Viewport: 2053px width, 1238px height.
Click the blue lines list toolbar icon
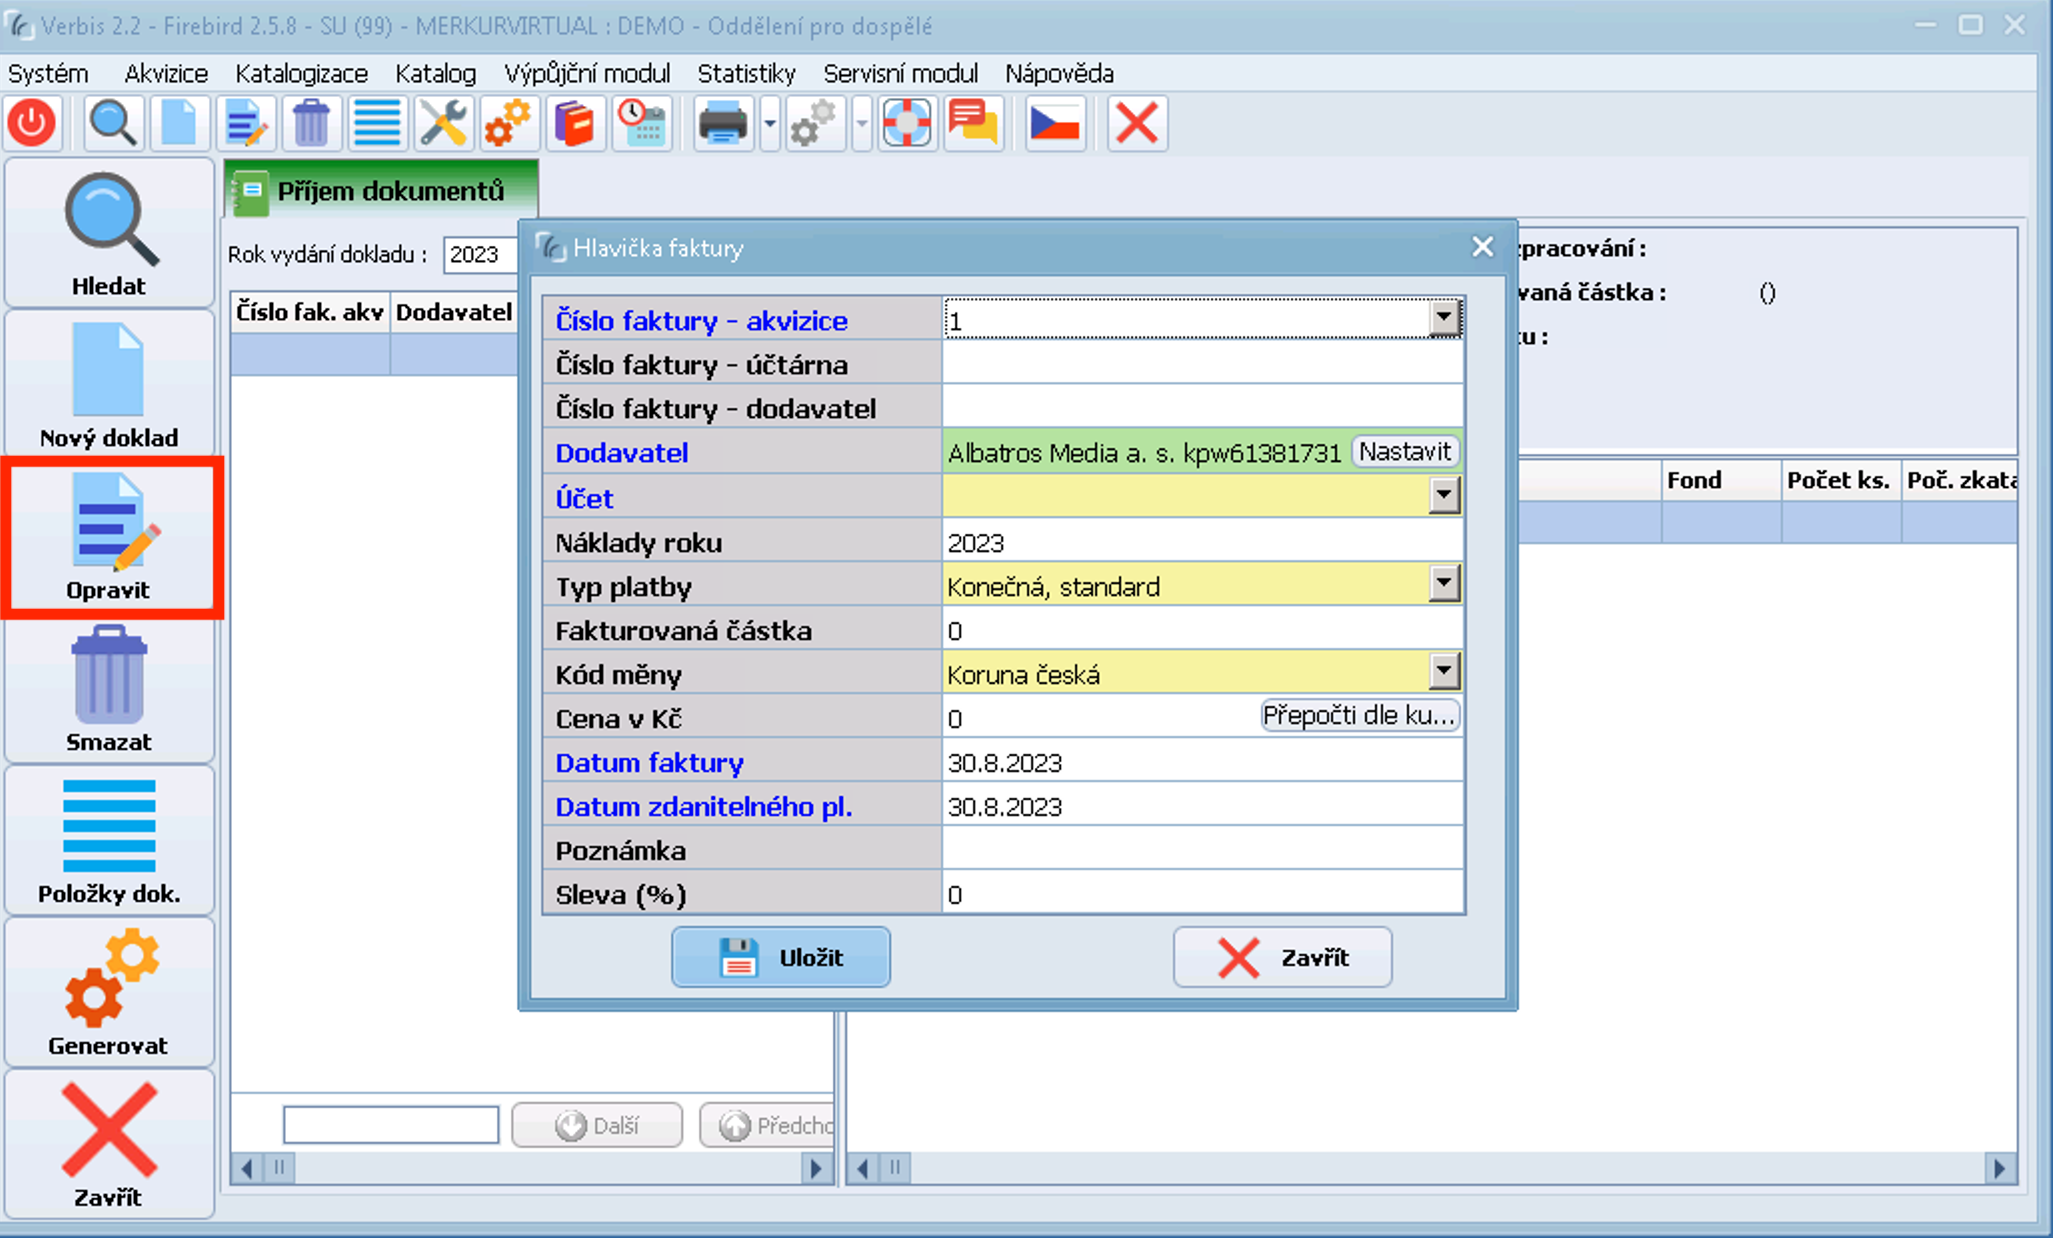point(377,124)
